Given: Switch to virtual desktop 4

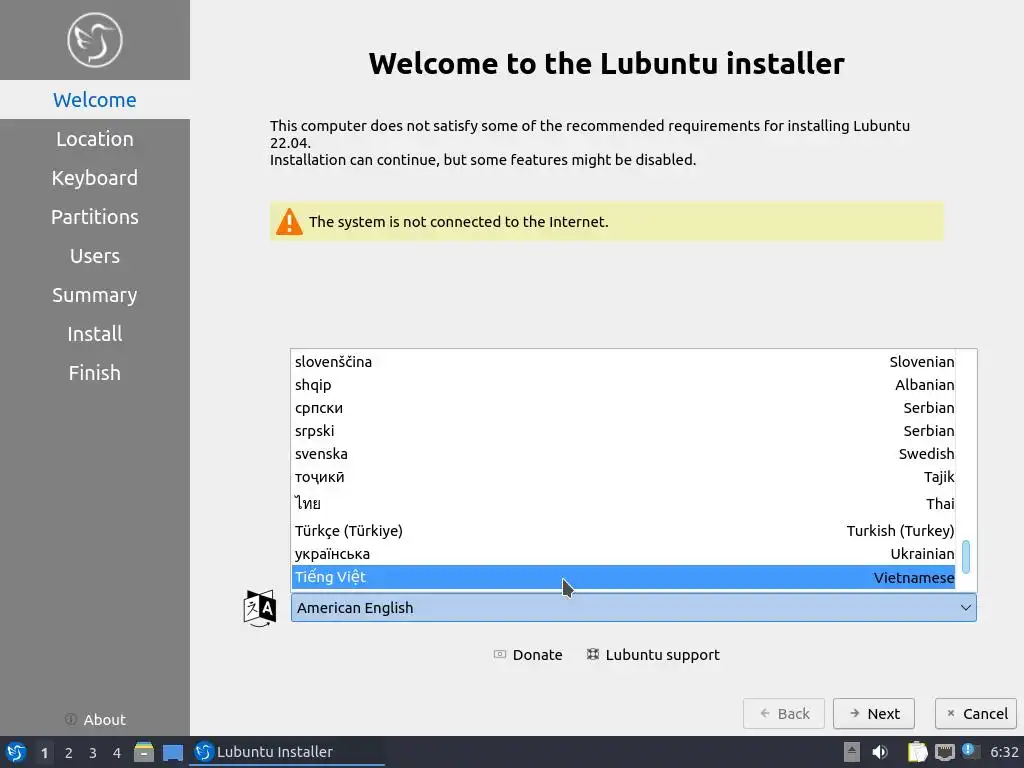Looking at the screenshot, I should (117, 752).
